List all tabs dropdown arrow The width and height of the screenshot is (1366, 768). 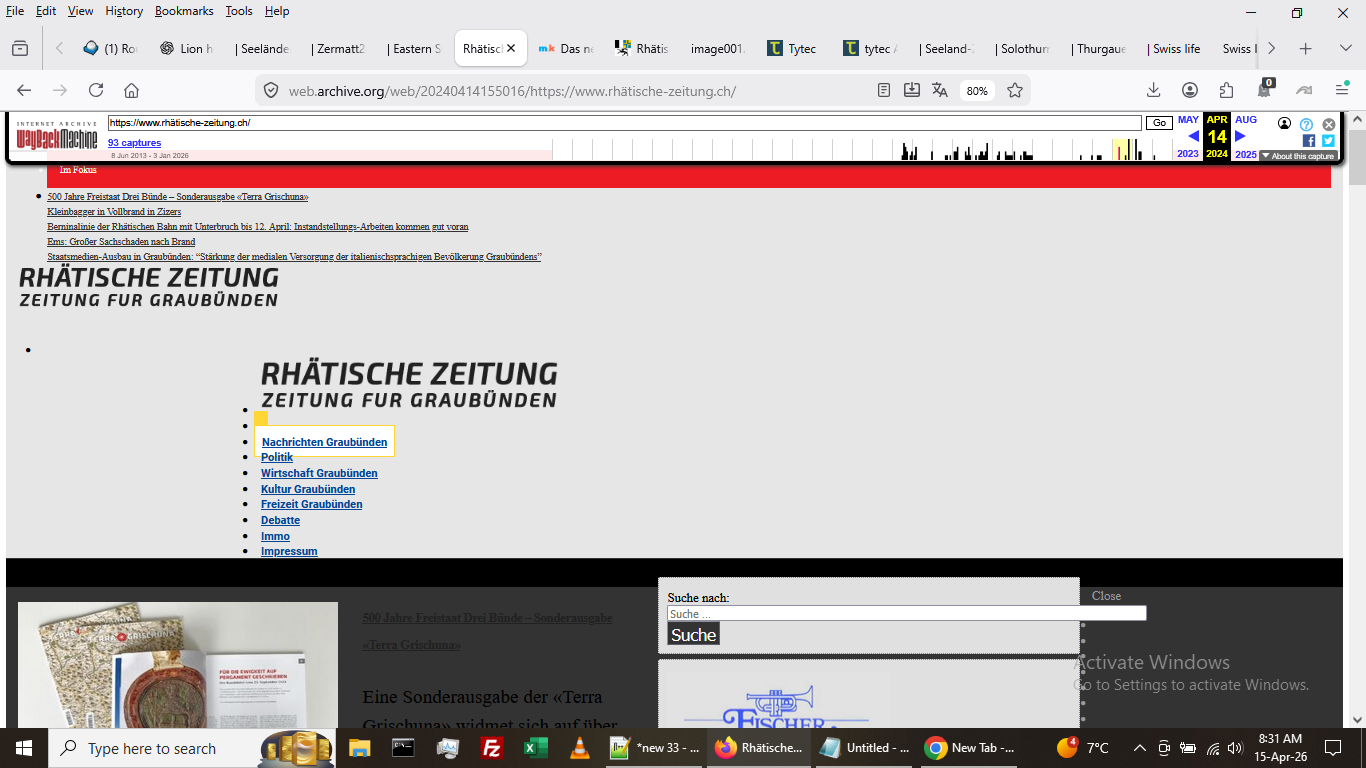point(1346,48)
